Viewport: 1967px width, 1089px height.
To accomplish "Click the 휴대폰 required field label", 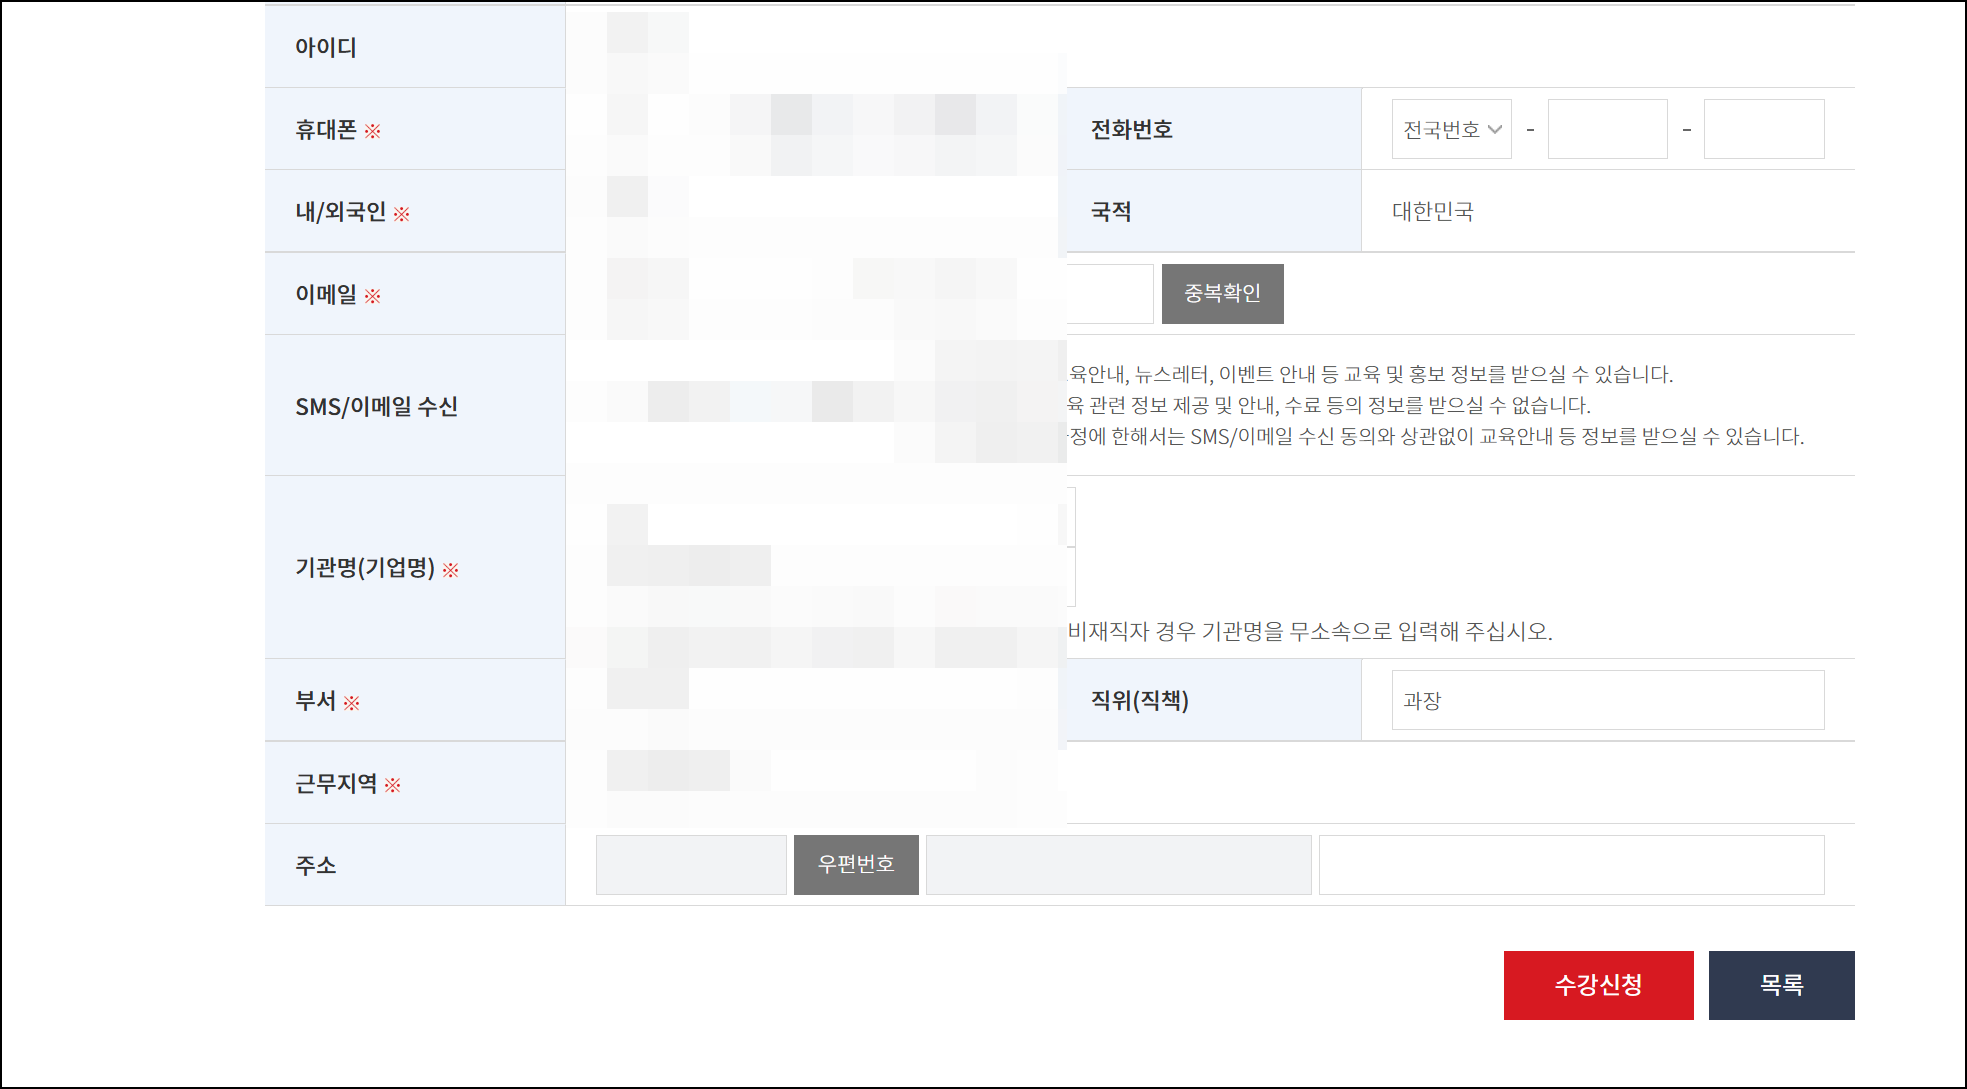I will (326, 130).
